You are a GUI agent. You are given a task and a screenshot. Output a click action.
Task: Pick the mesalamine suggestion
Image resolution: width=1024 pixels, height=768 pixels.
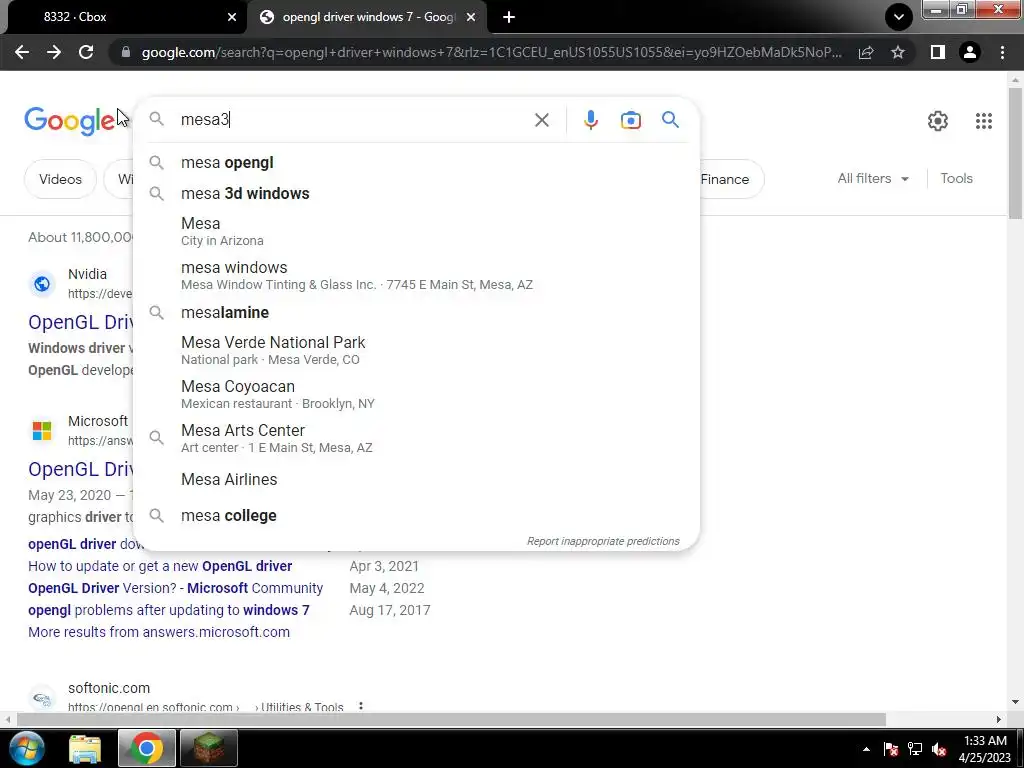pyautogui.click(x=417, y=312)
